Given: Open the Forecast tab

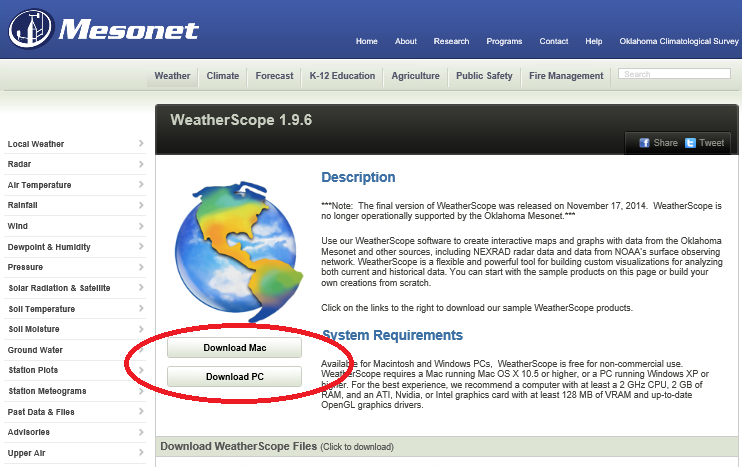Looking at the screenshot, I should coord(275,76).
